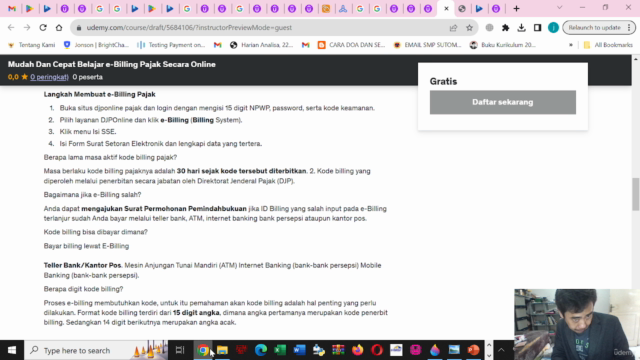Screen dimensions: 640x360
Task: Open Word from the taskbar
Action: coord(299,350)
